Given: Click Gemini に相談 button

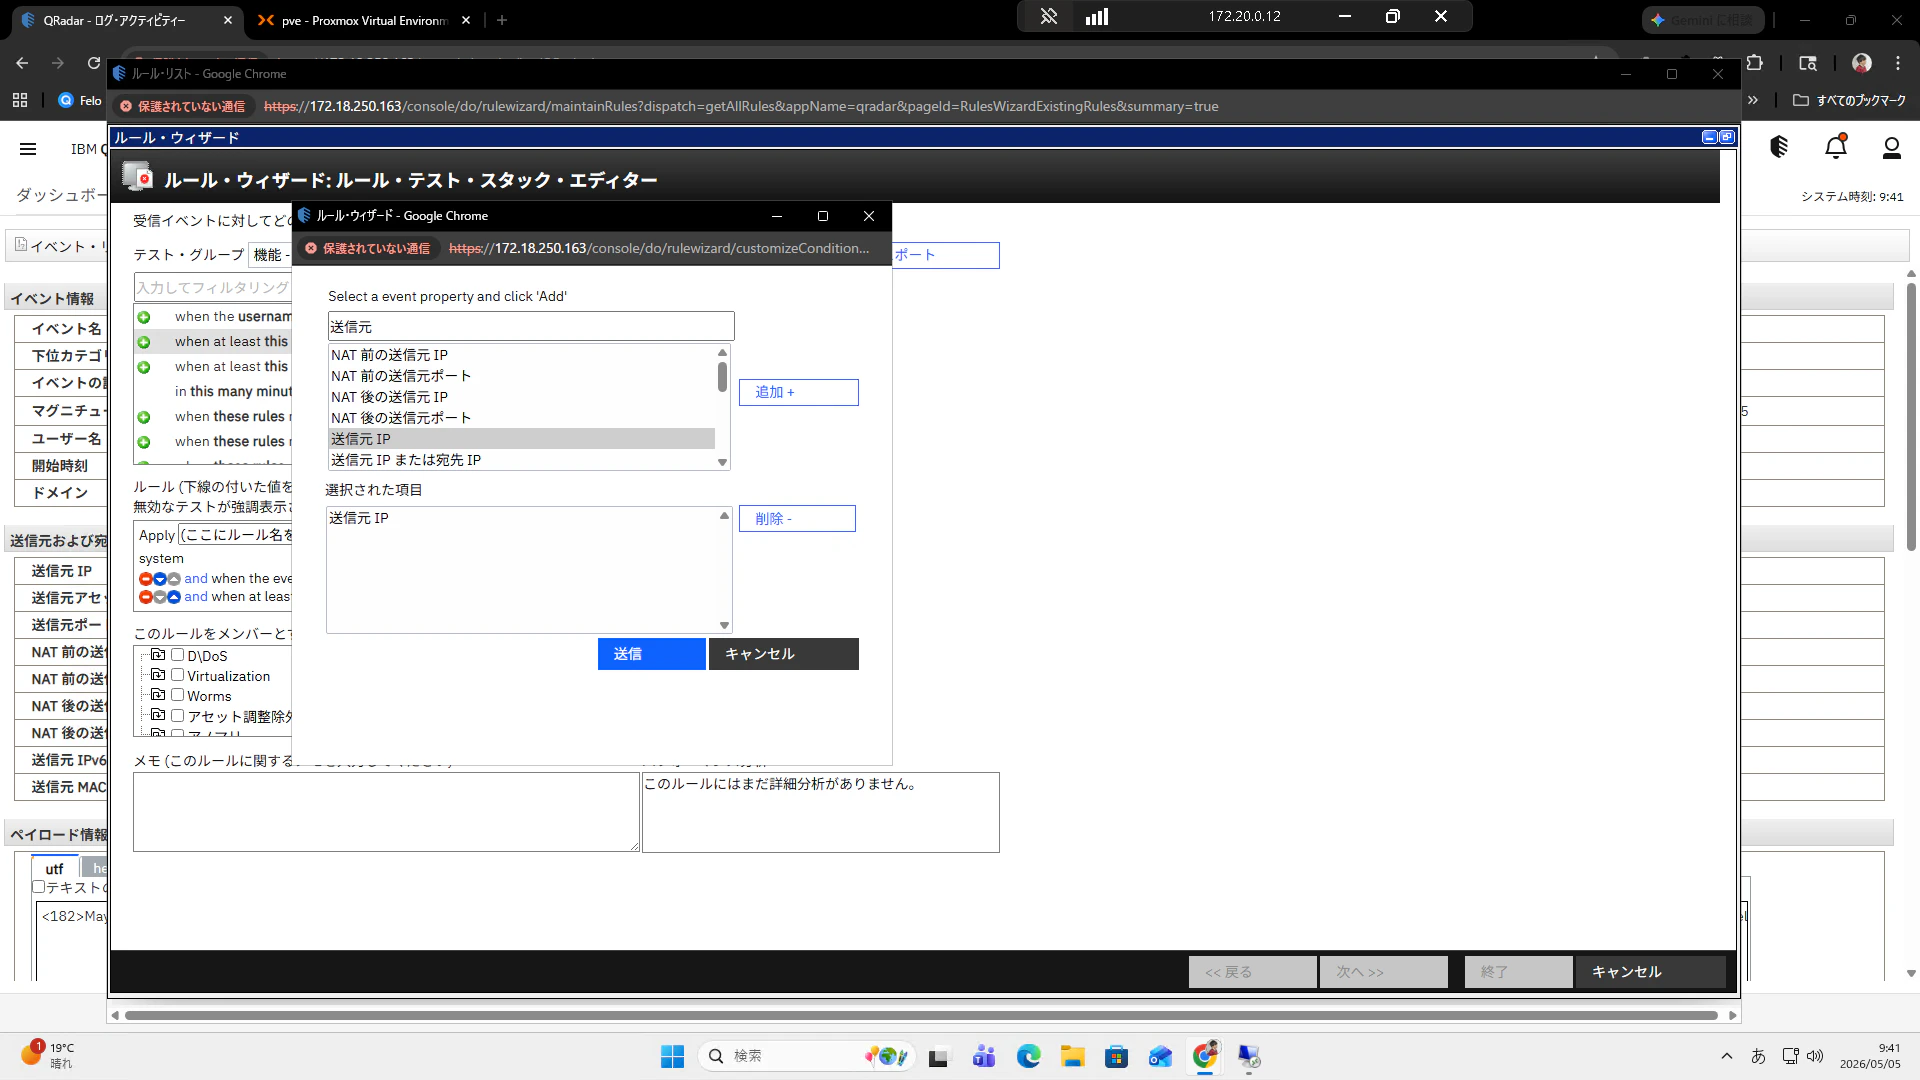Looking at the screenshot, I should click(x=1703, y=20).
